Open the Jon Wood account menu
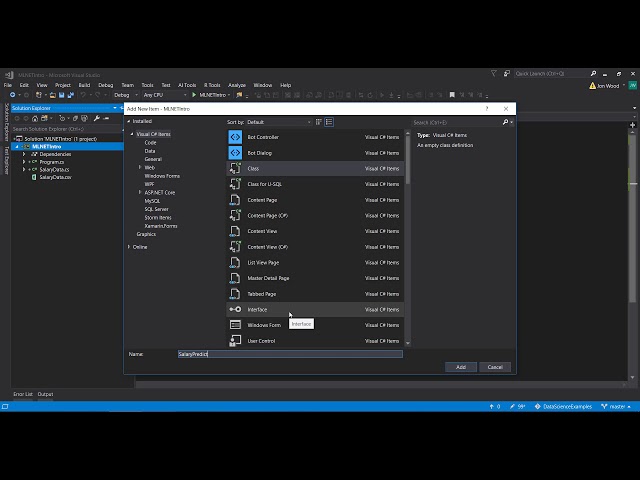The image size is (640, 480). coord(608,86)
